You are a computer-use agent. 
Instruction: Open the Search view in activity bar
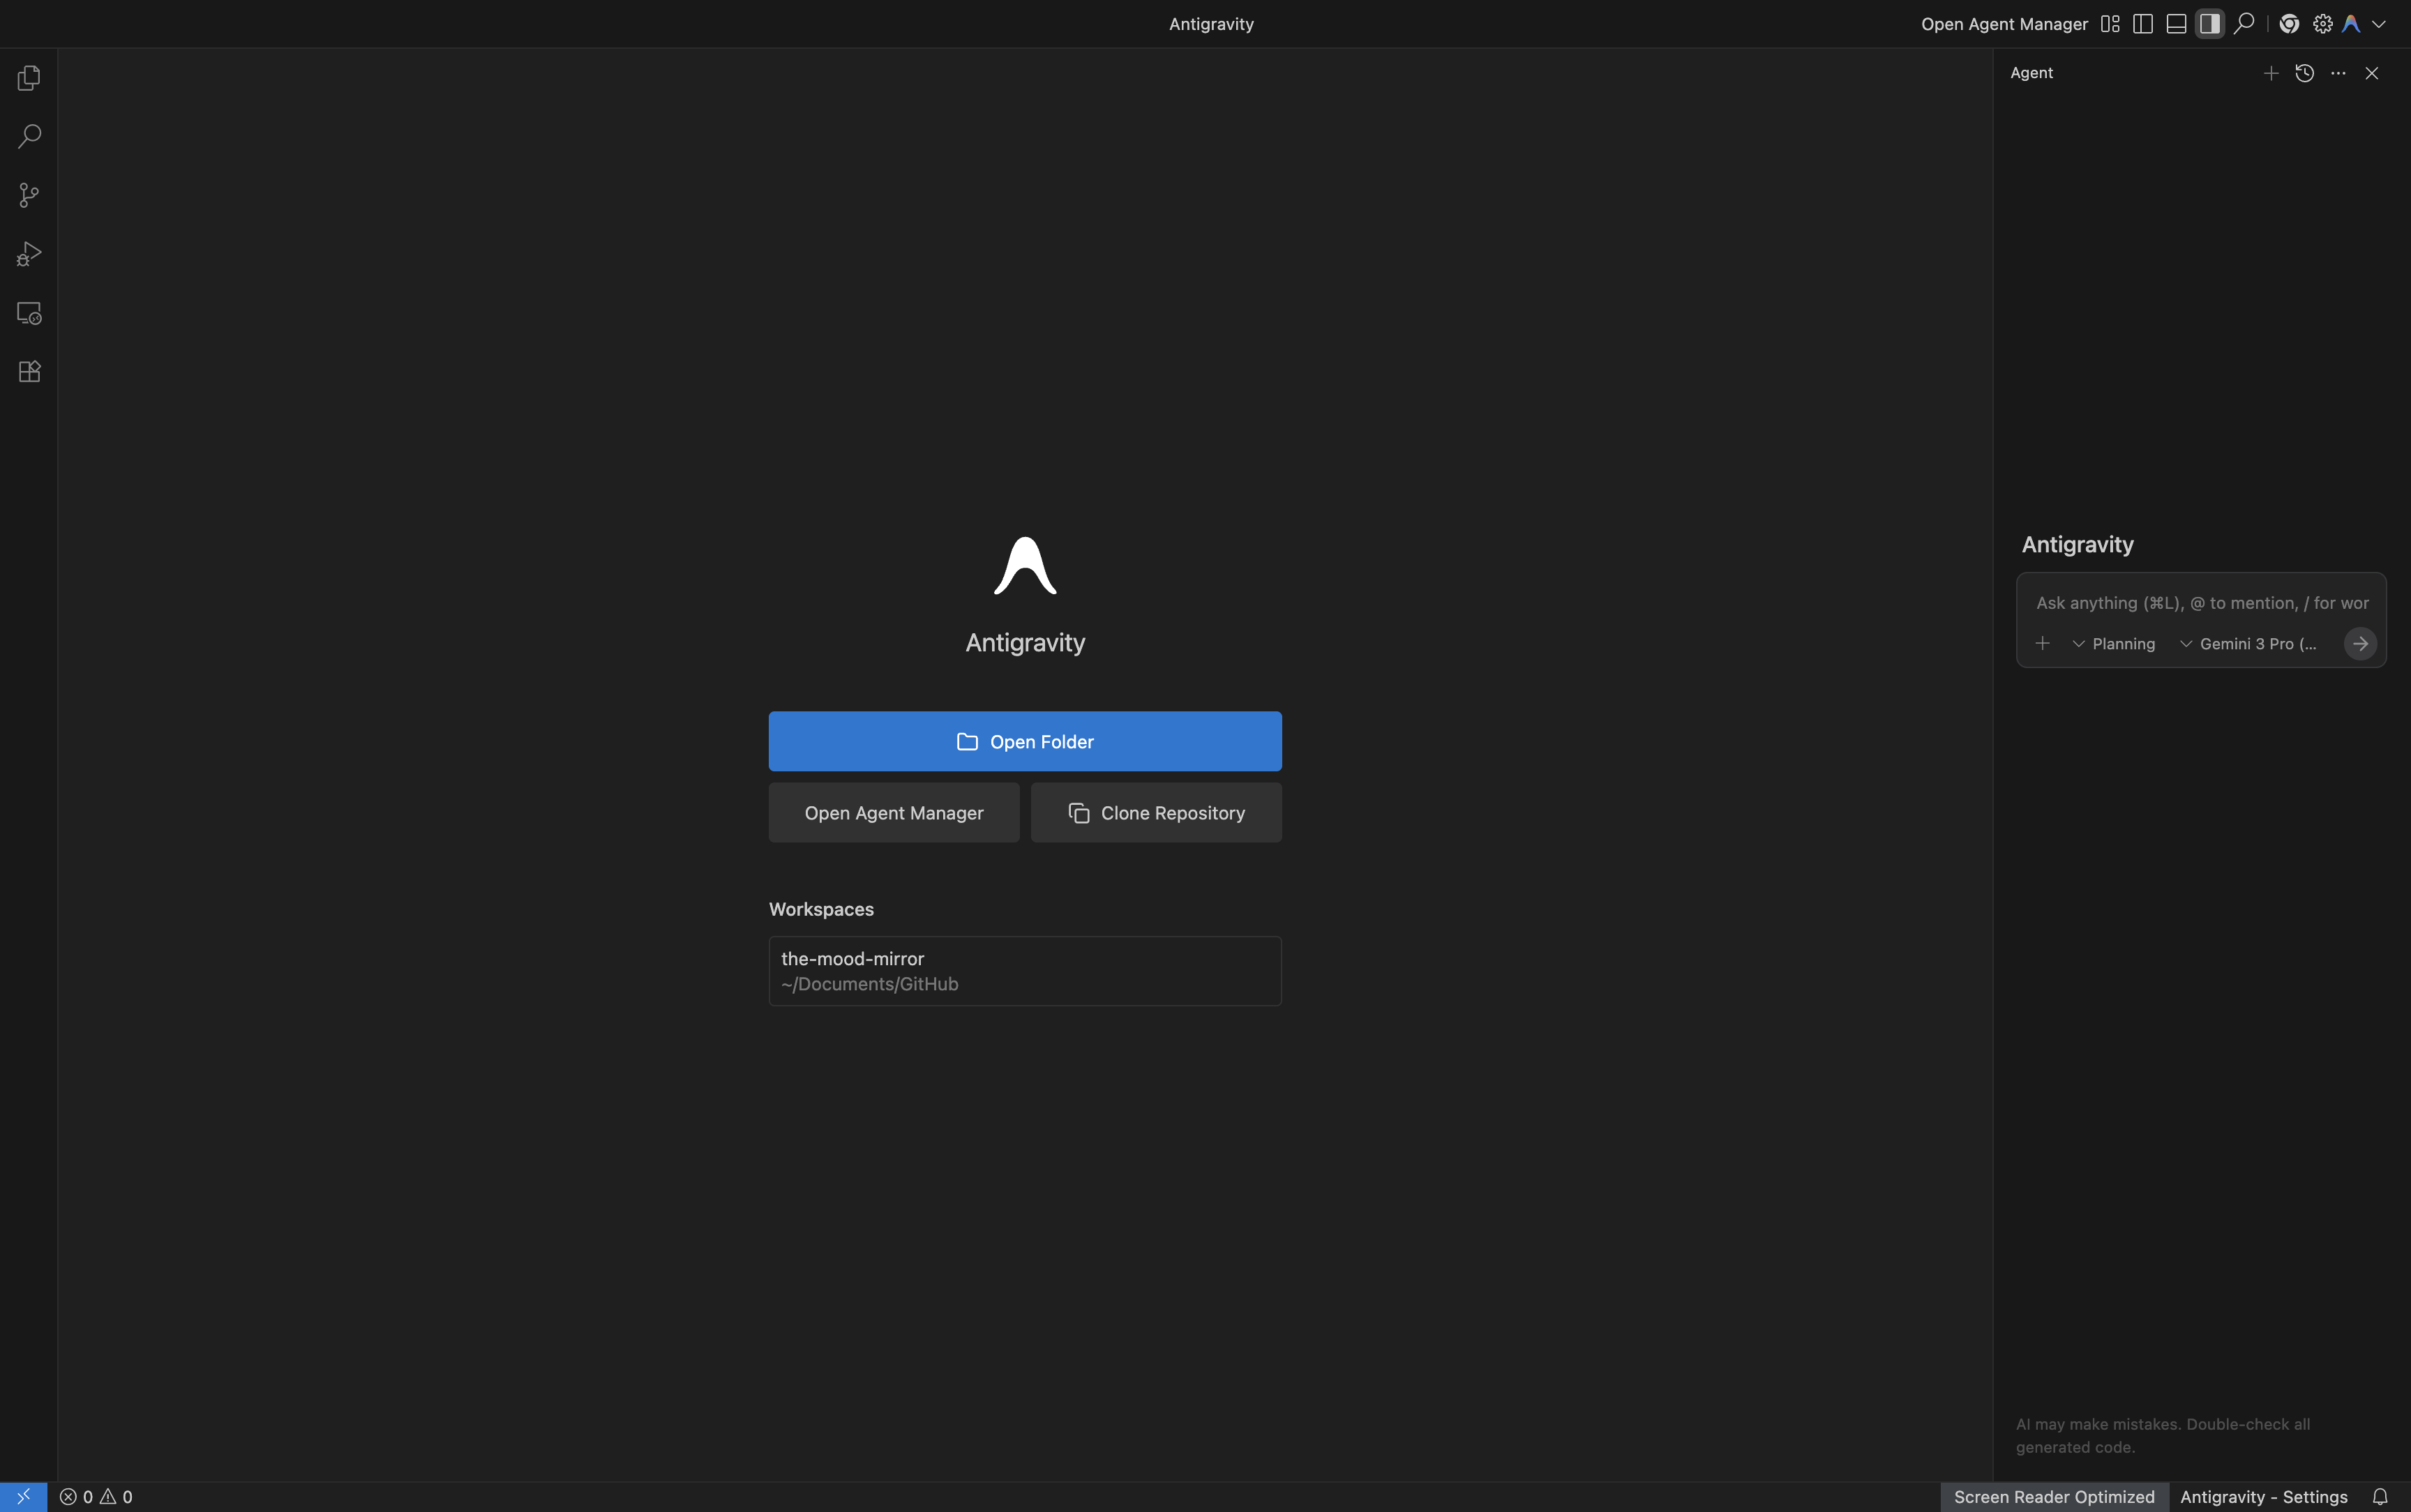[x=29, y=136]
